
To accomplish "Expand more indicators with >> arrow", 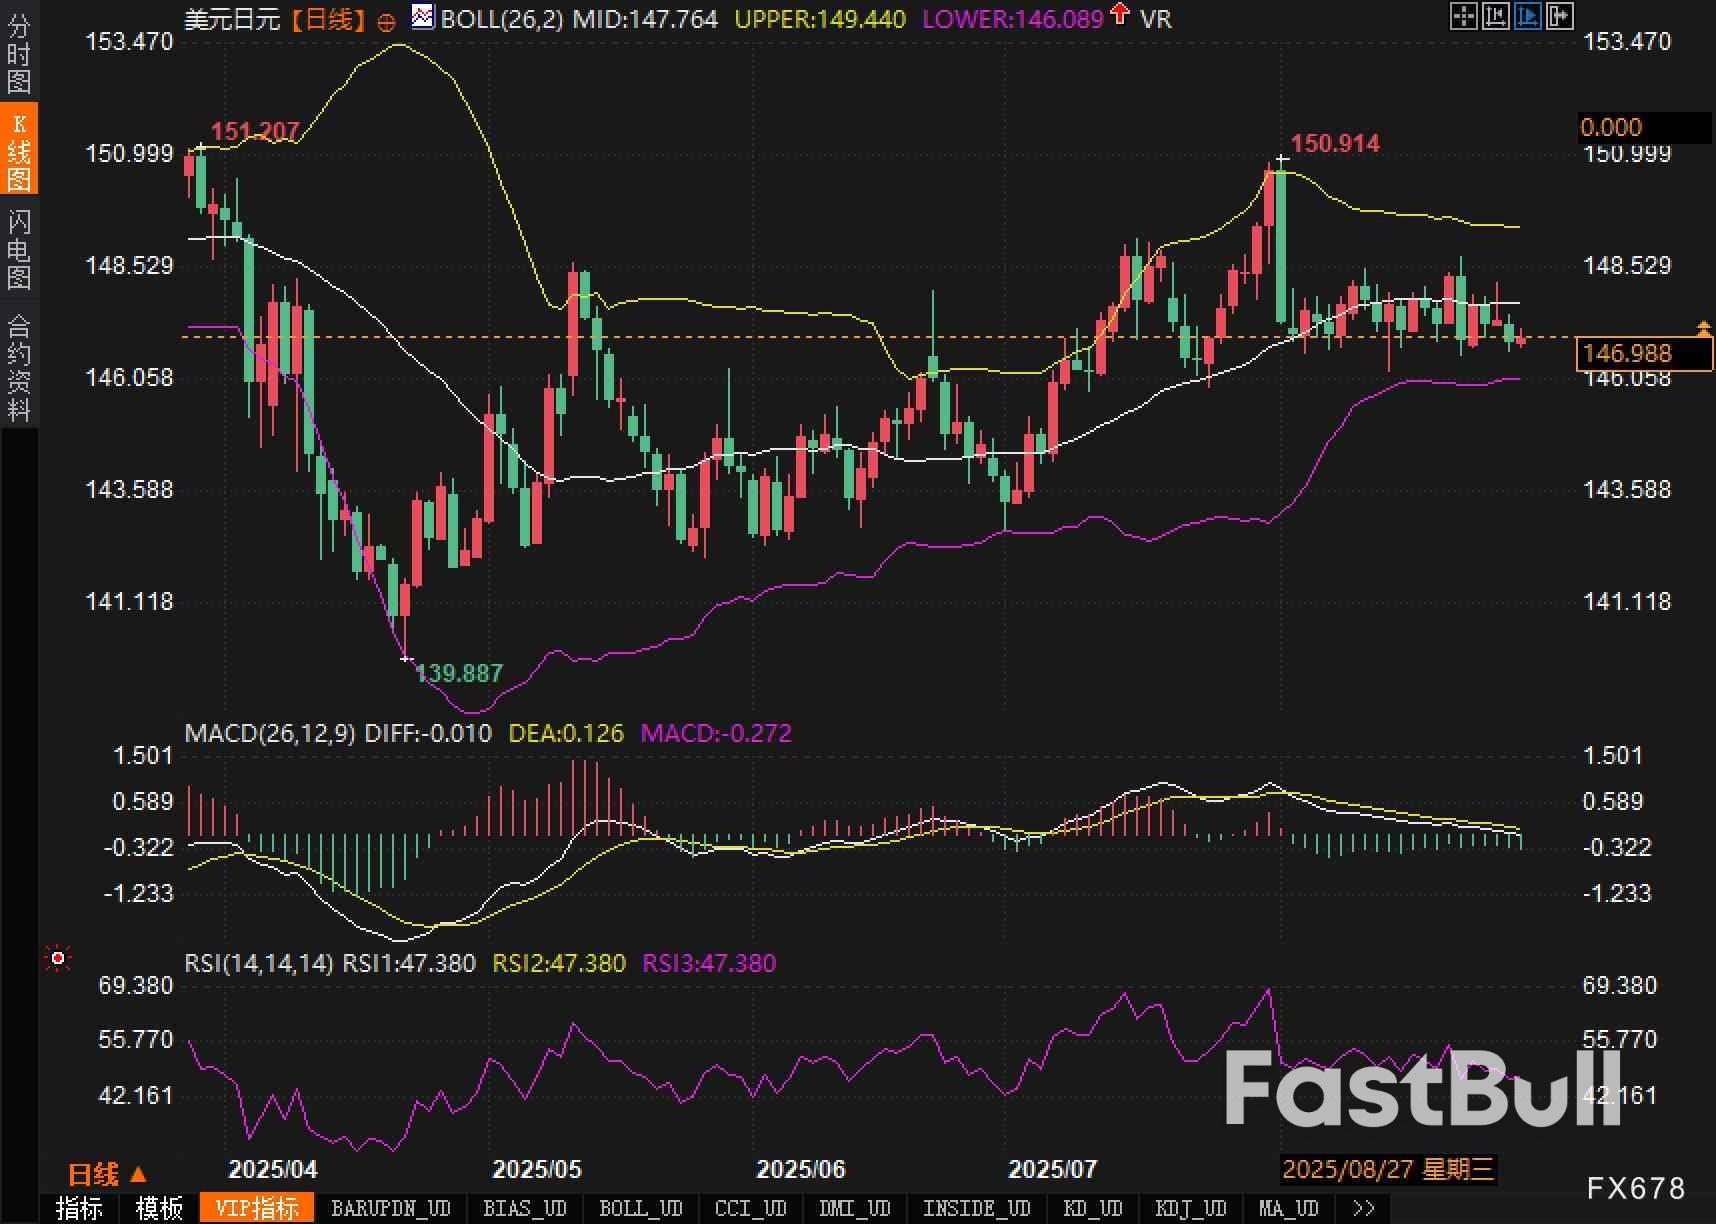I will pyautogui.click(x=1362, y=1208).
